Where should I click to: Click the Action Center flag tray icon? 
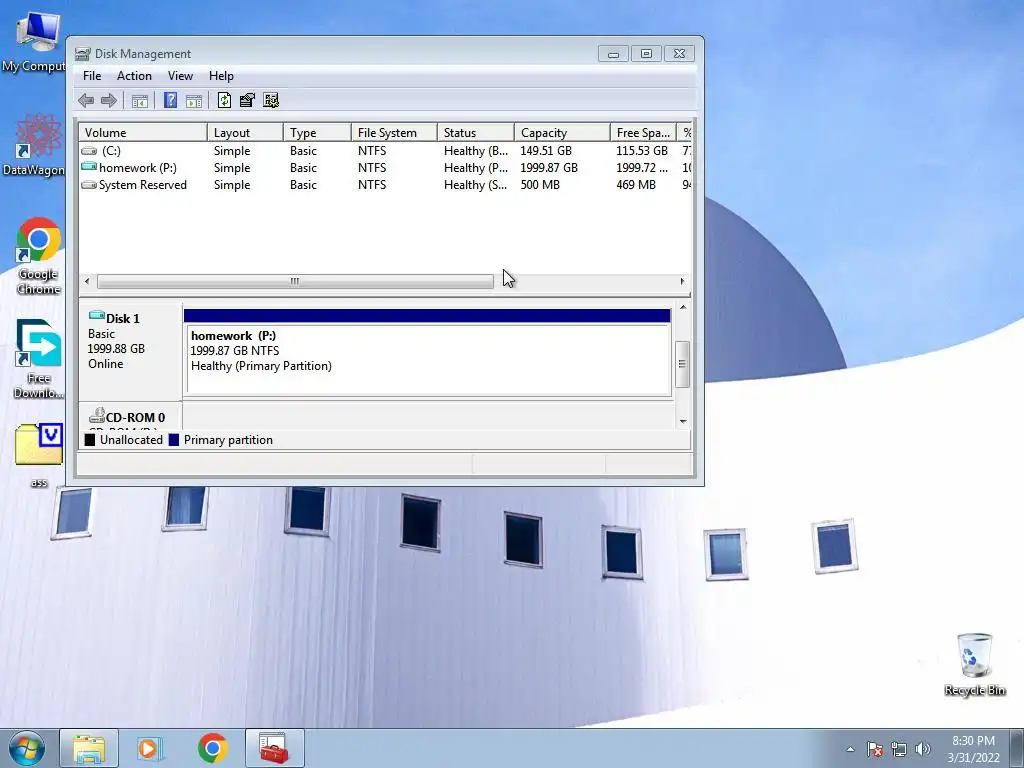click(874, 748)
